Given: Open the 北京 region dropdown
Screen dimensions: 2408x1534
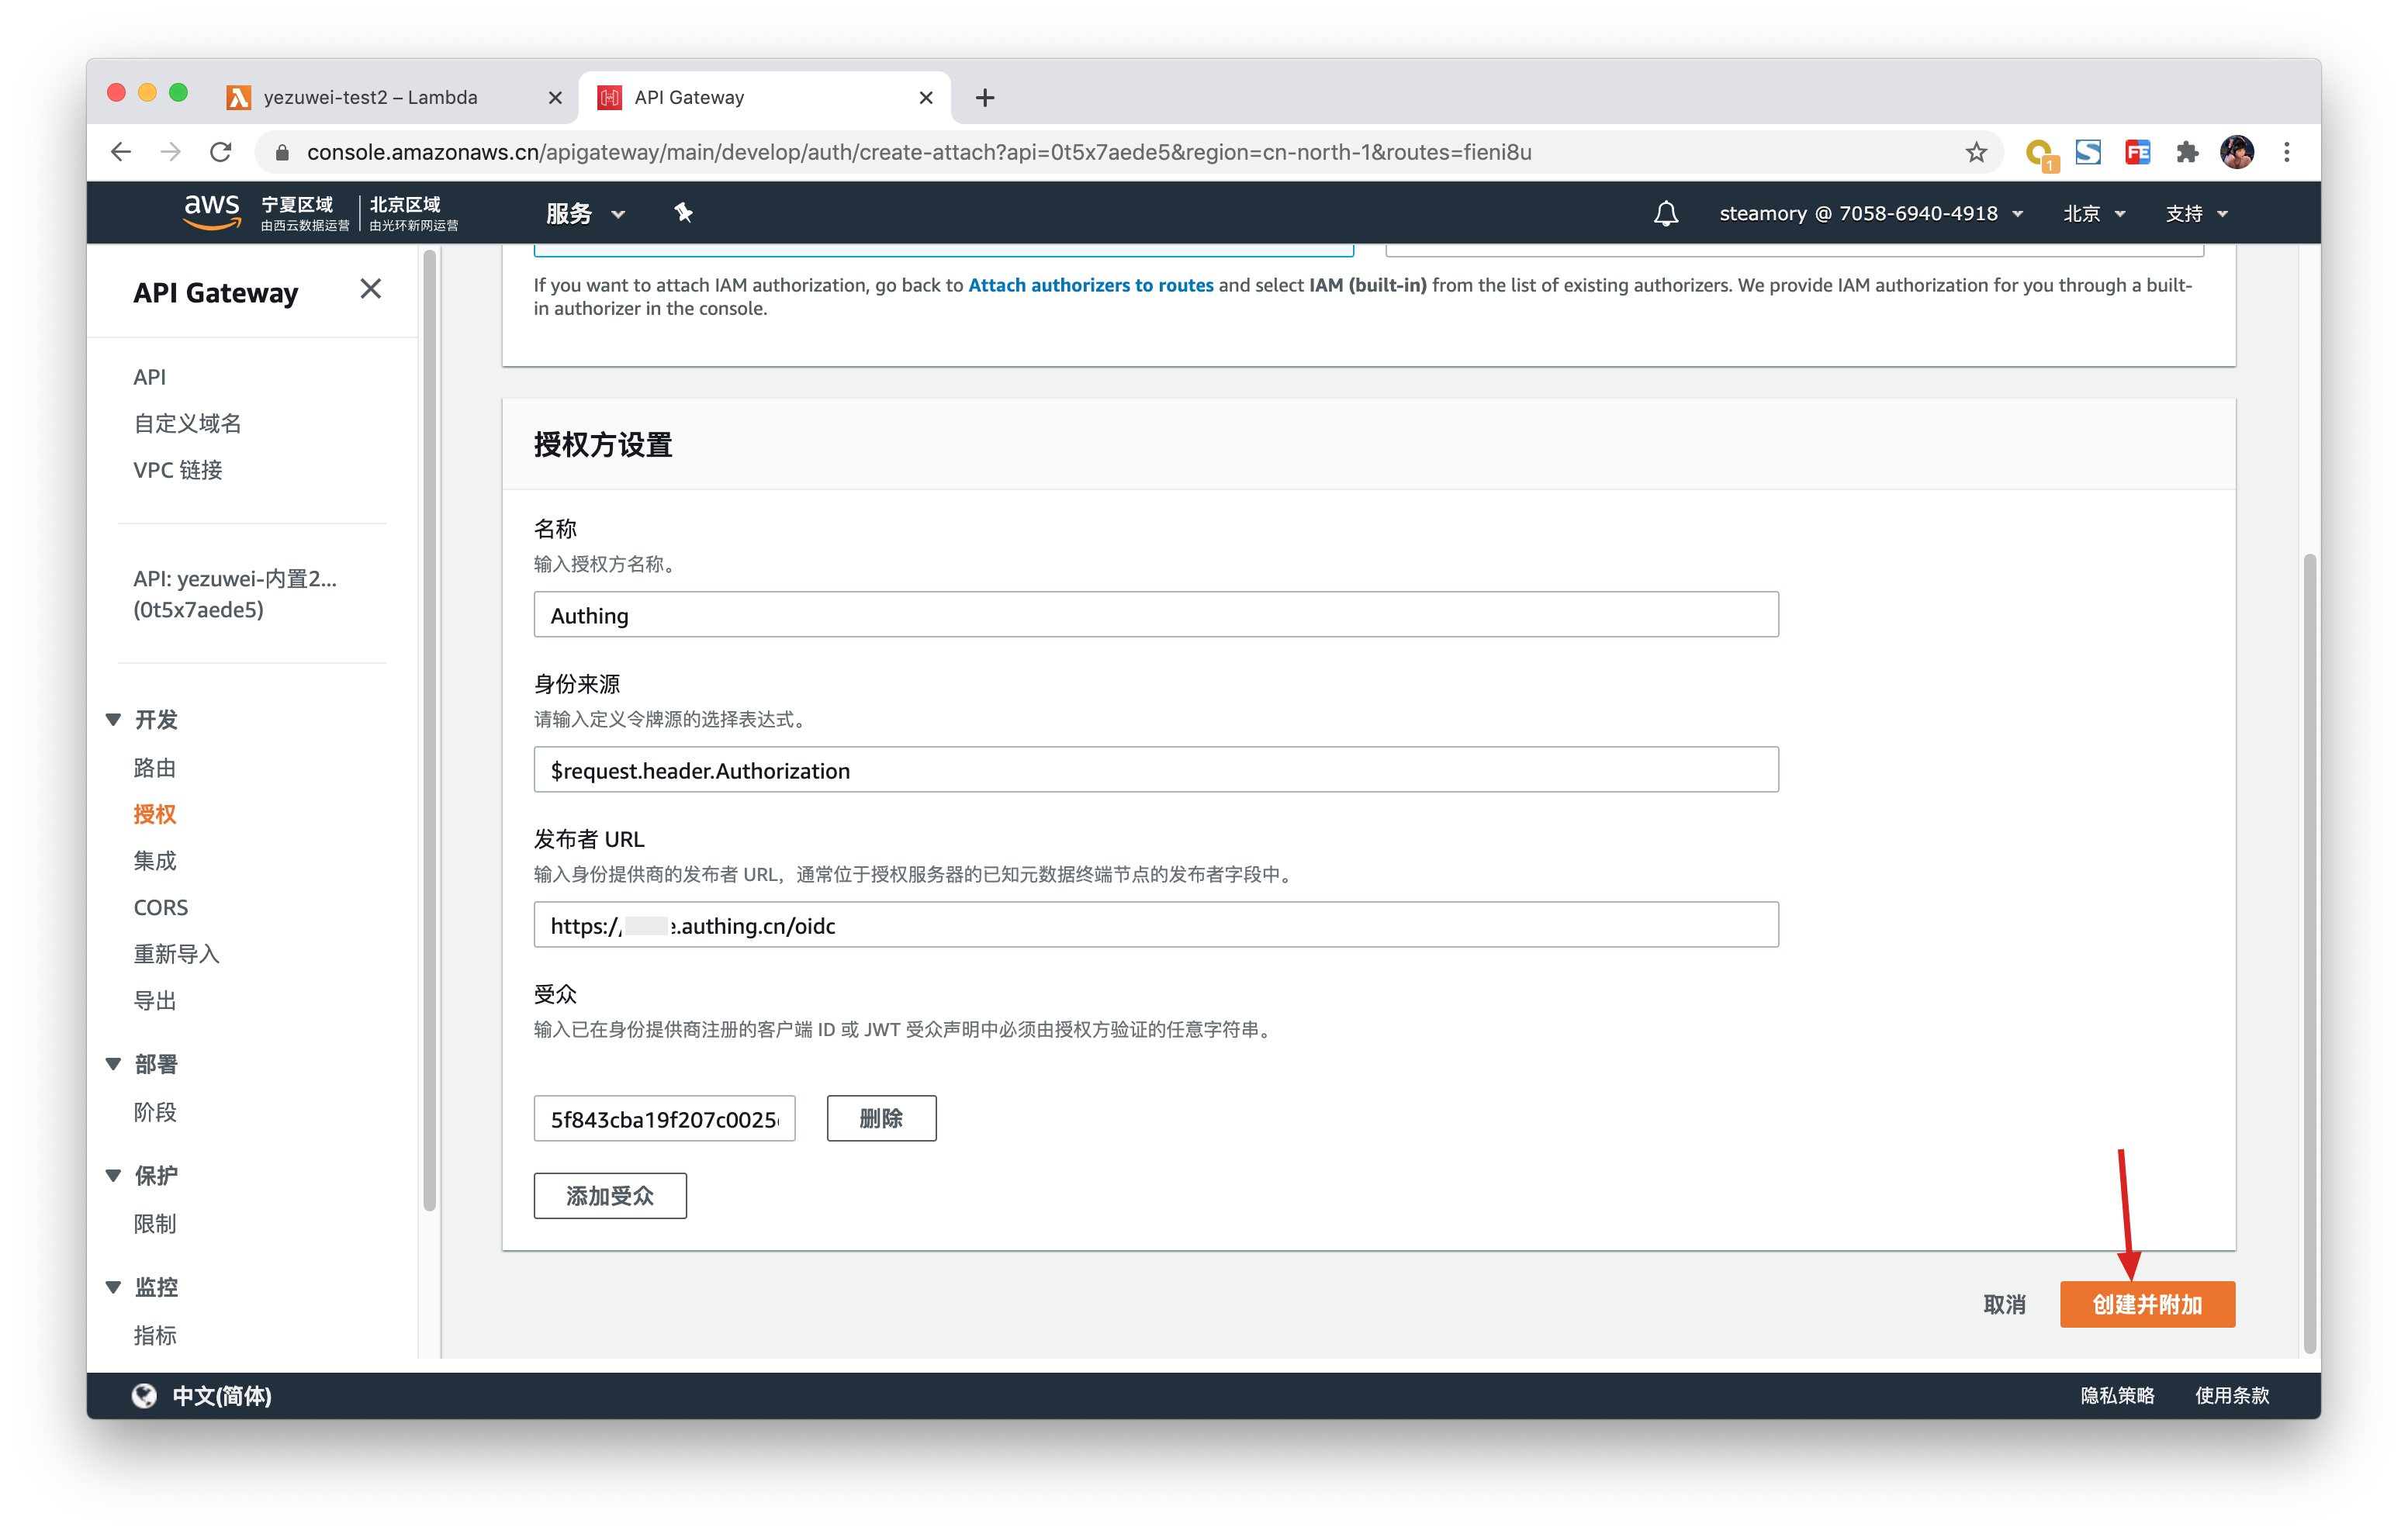Looking at the screenshot, I should pos(2093,213).
